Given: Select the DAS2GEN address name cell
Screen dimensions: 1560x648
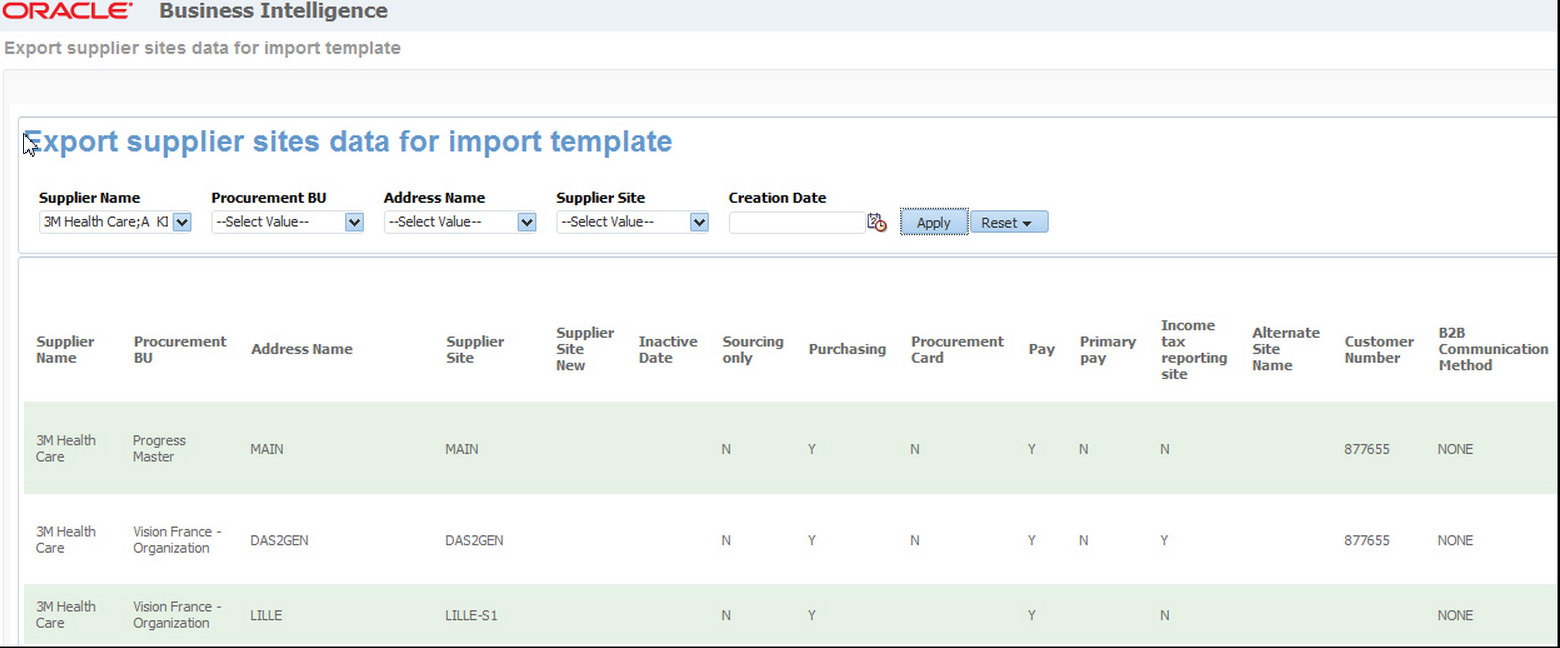Looking at the screenshot, I should (279, 541).
